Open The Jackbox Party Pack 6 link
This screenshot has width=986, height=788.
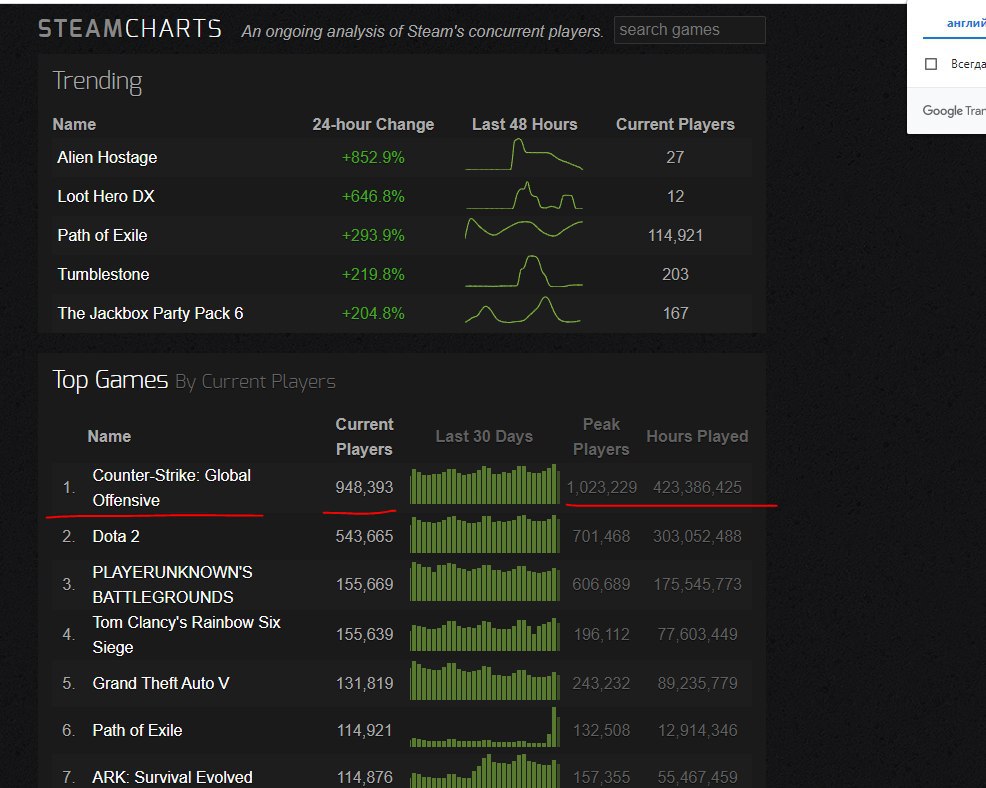[x=150, y=313]
